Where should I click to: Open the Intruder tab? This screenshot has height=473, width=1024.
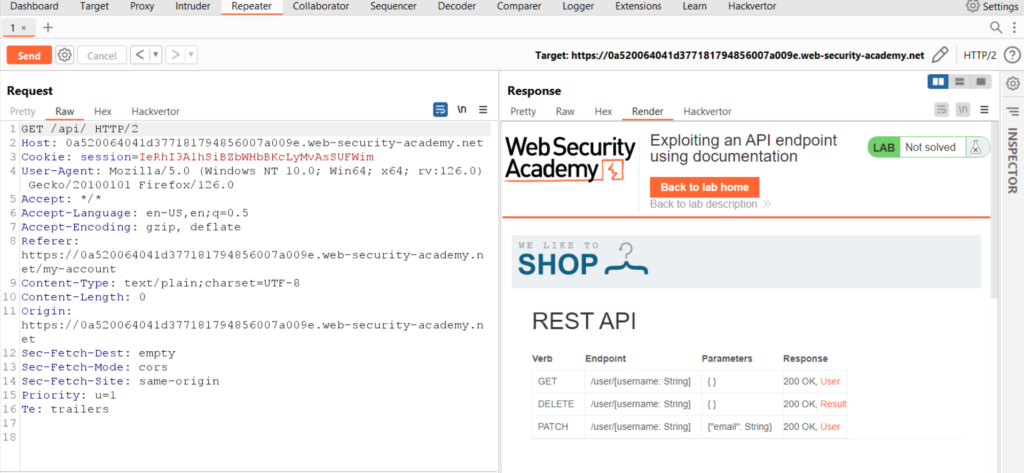pos(193,7)
